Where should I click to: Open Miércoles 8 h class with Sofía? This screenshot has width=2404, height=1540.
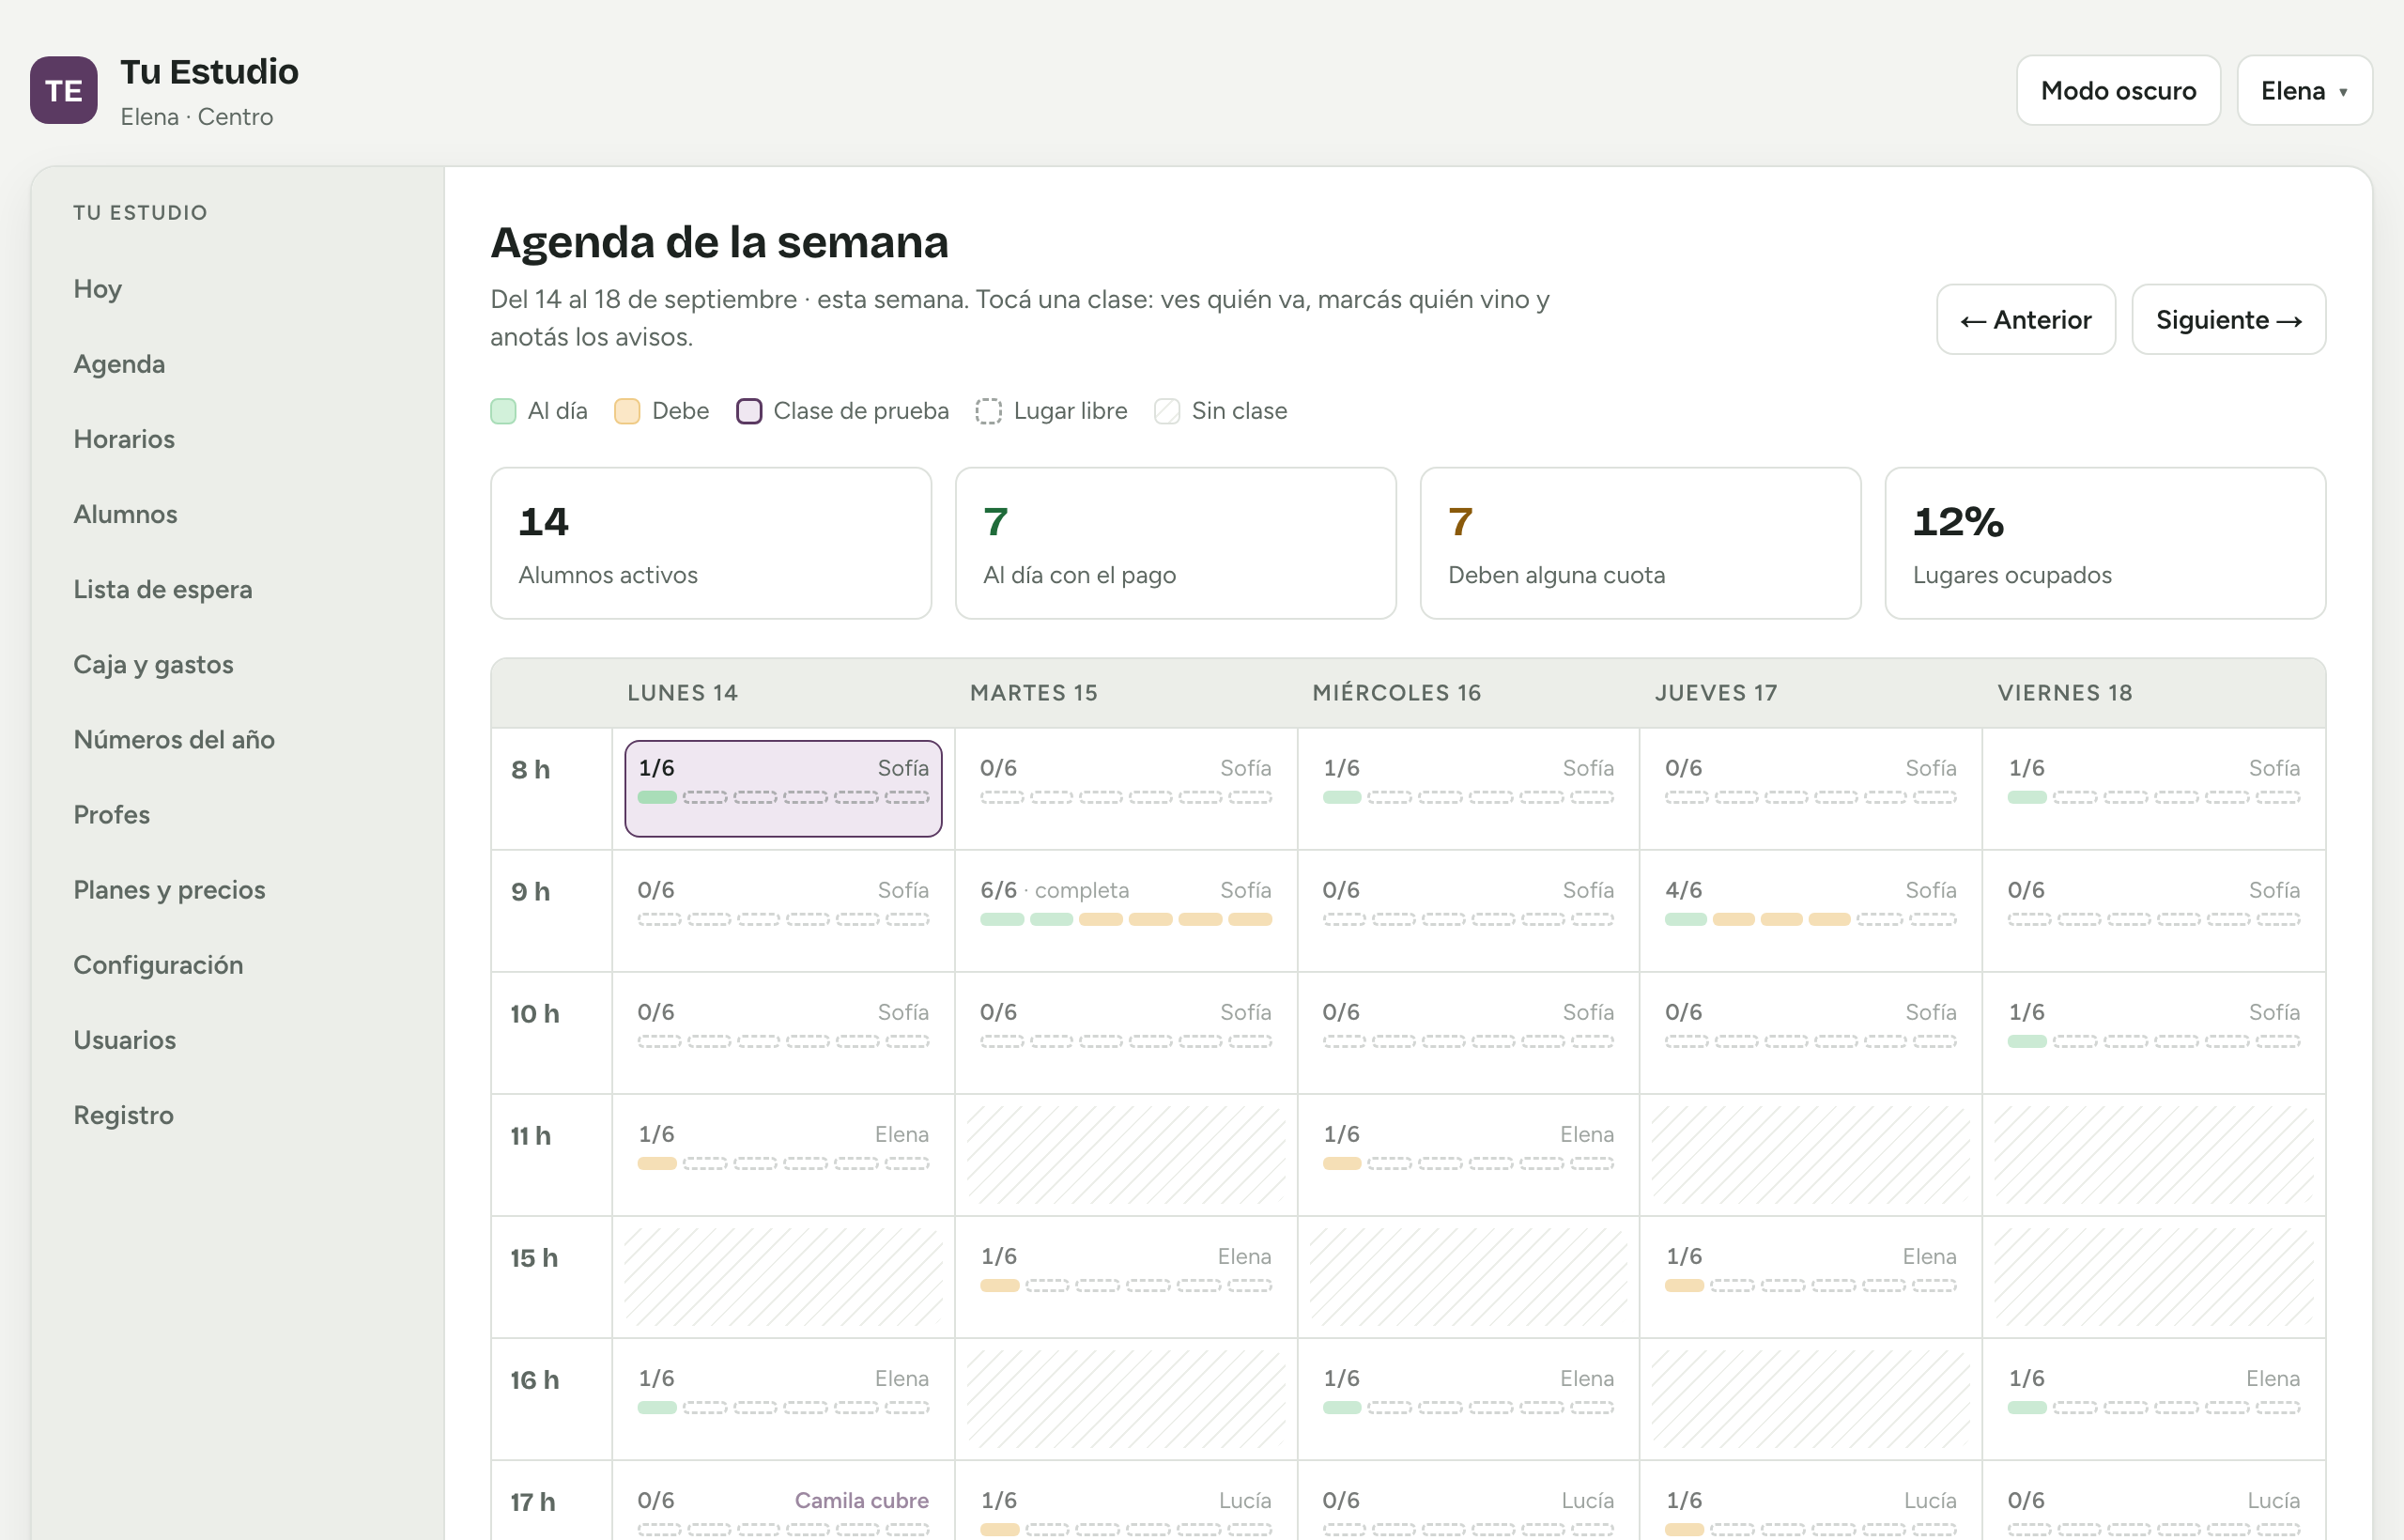pos(1468,788)
